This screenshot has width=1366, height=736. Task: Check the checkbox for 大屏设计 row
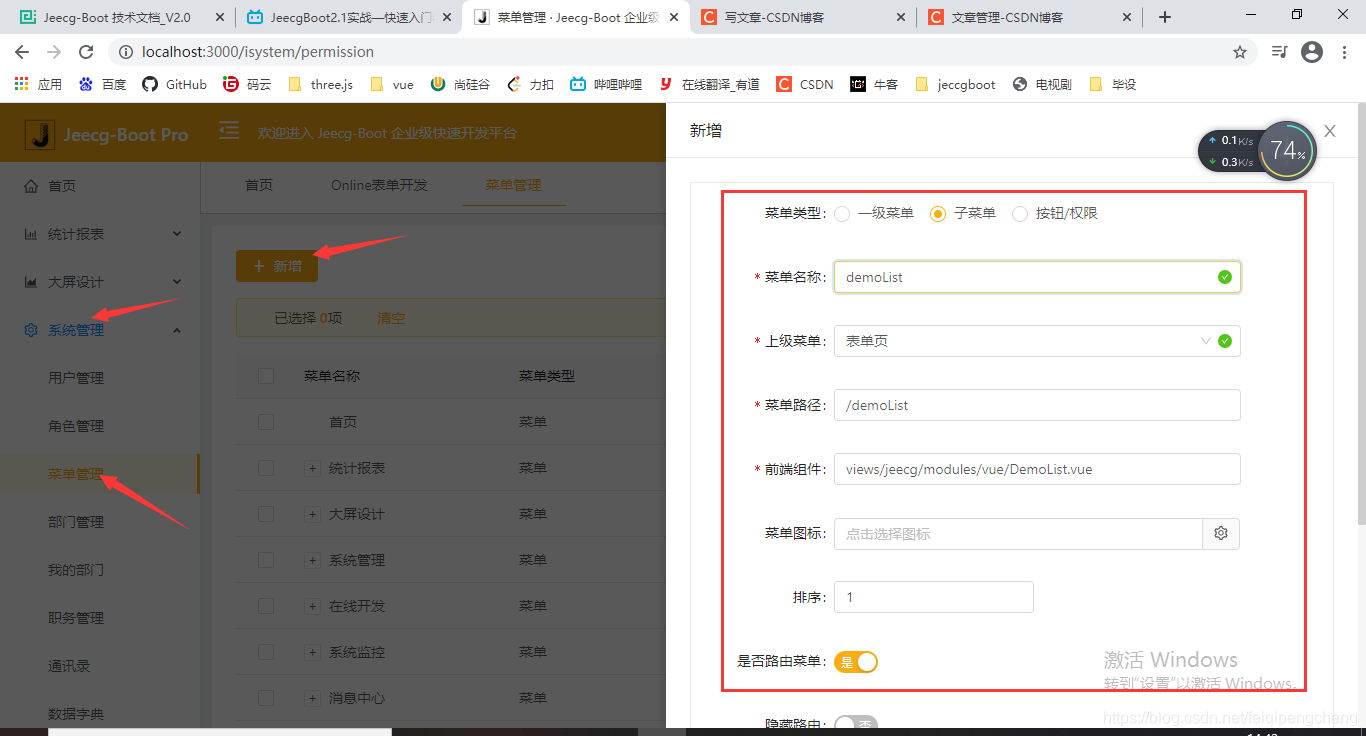coord(266,514)
